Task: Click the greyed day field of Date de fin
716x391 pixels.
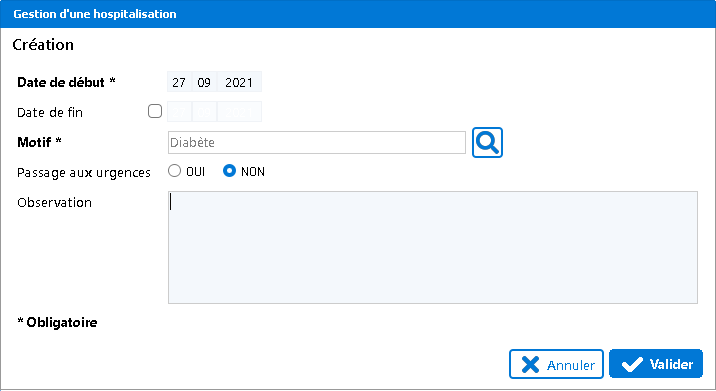Action: (x=179, y=112)
